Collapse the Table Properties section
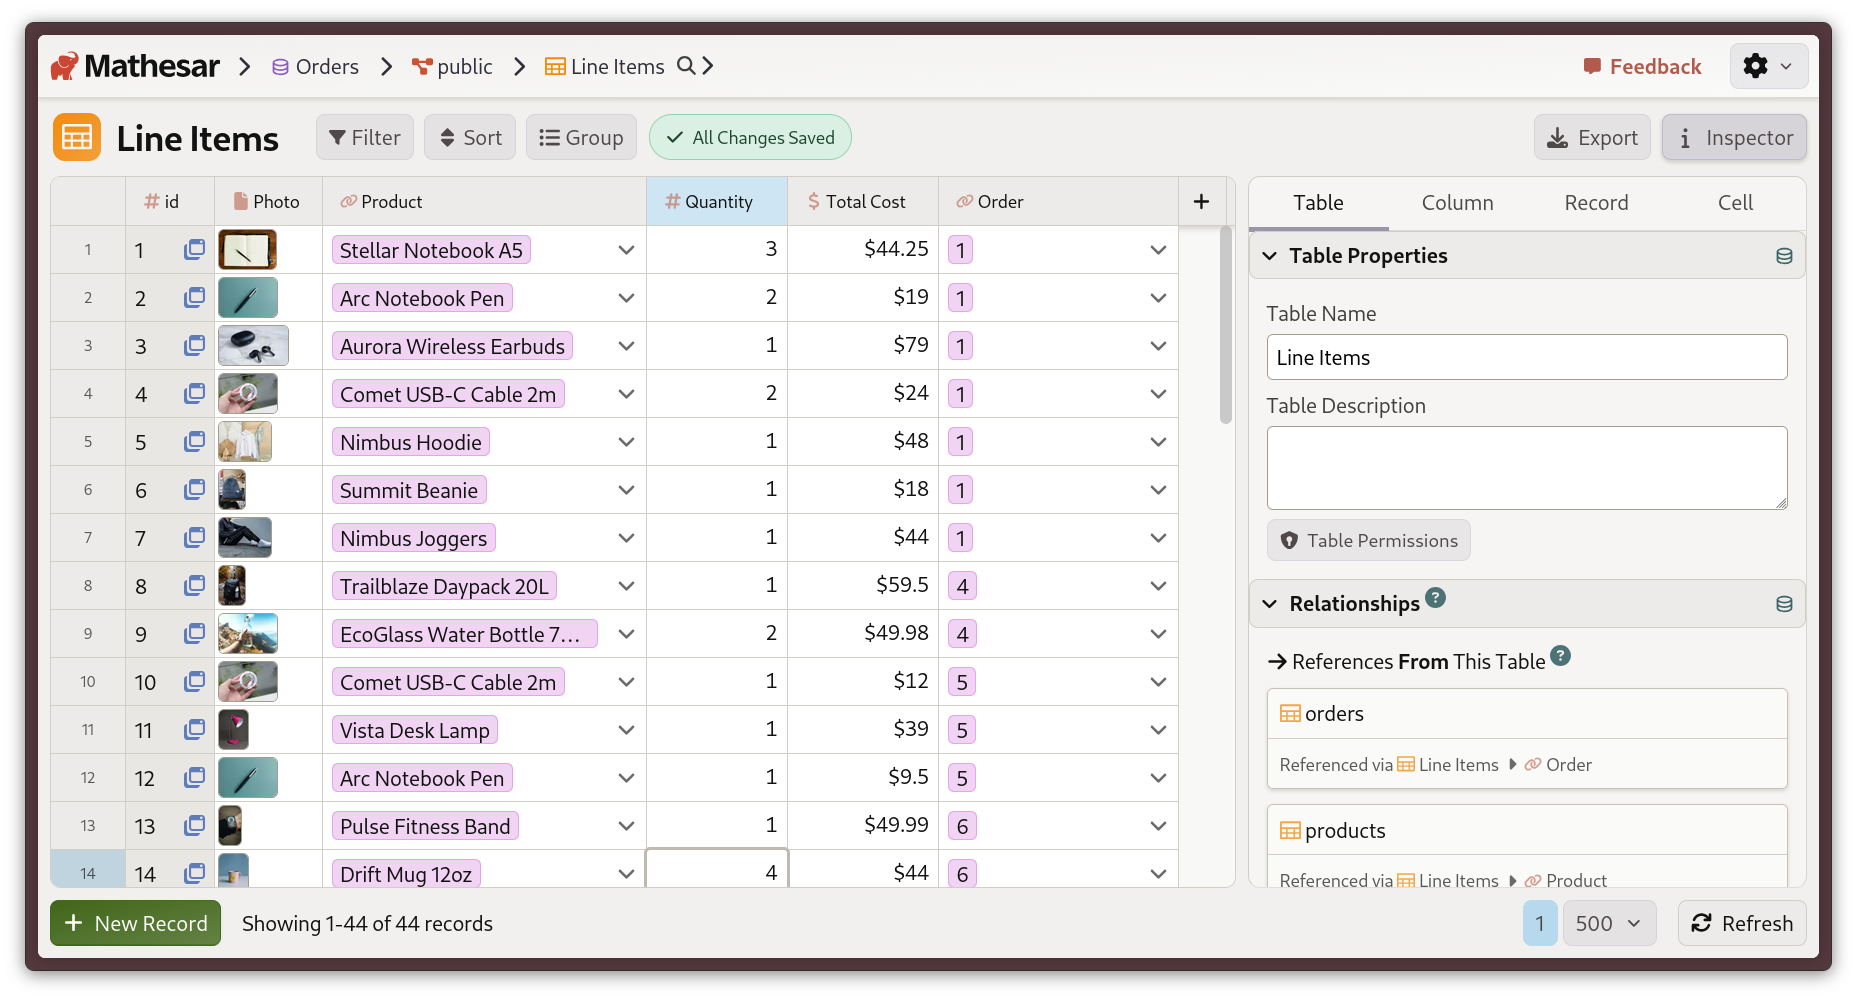This screenshot has width=1857, height=999. (1270, 256)
